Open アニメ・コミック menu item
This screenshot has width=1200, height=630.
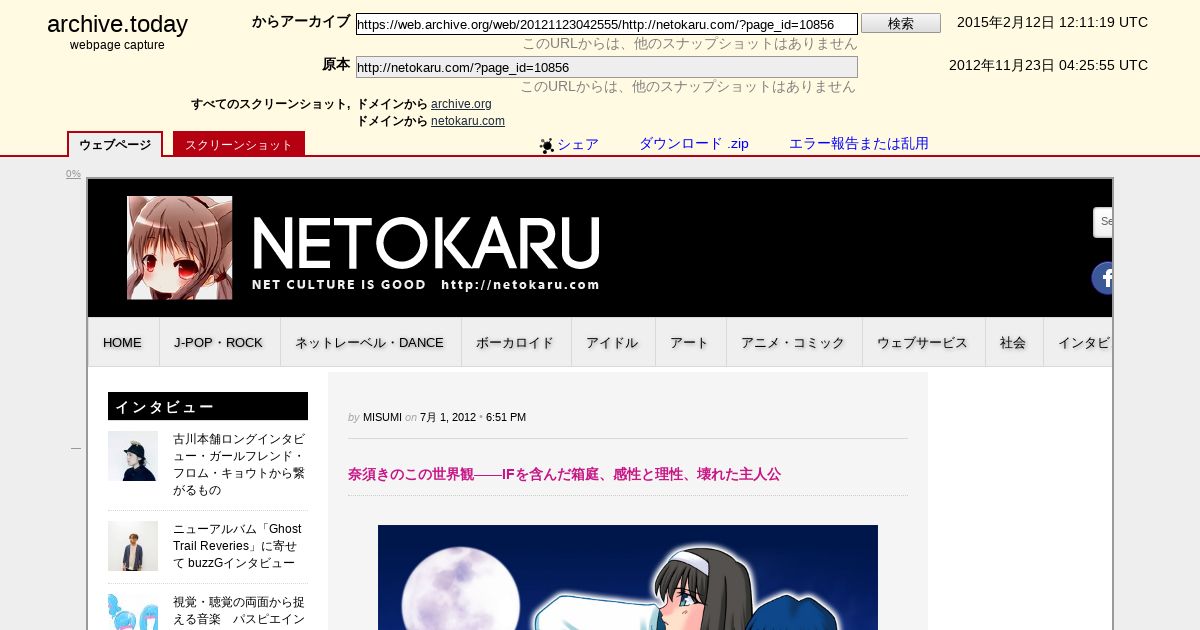(x=793, y=342)
